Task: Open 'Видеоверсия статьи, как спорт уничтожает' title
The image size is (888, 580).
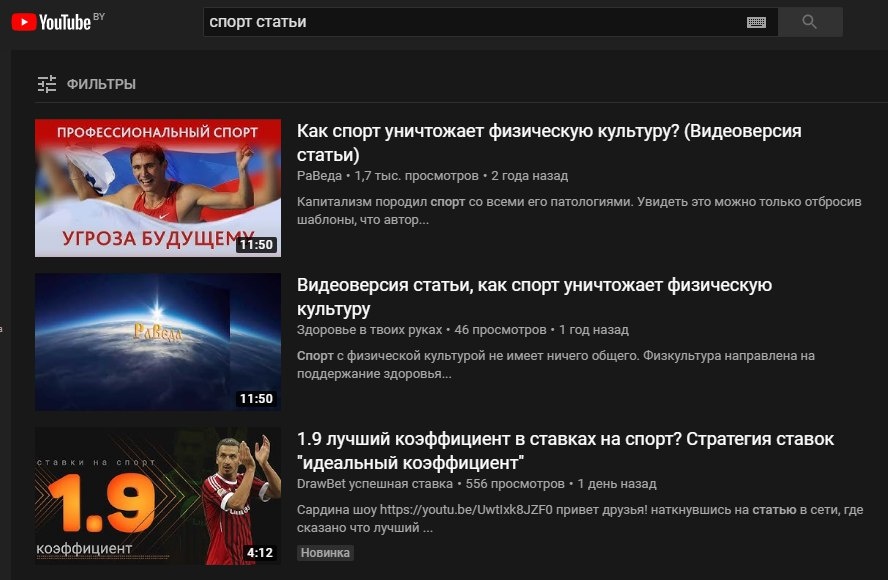Action: coord(534,297)
